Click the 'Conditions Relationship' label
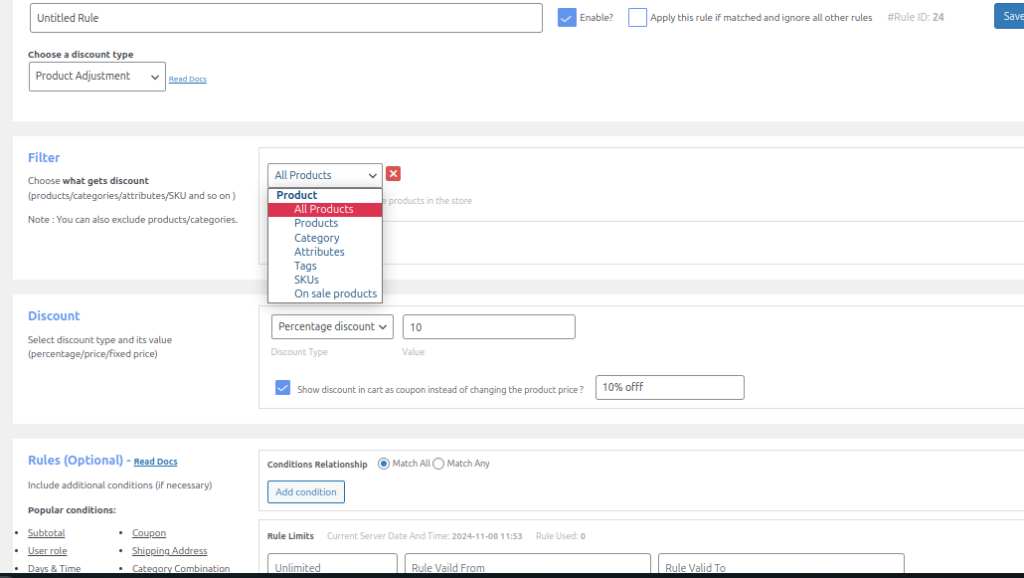The height and width of the screenshot is (578, 1024). [x=317, y=464]
